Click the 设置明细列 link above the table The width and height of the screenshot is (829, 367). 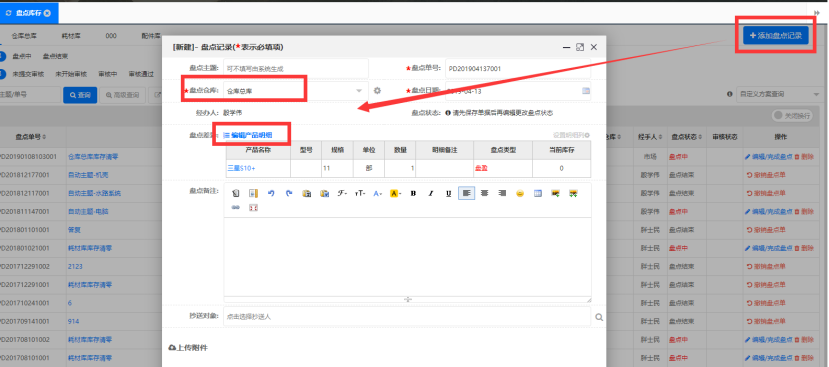click(571, 135)
